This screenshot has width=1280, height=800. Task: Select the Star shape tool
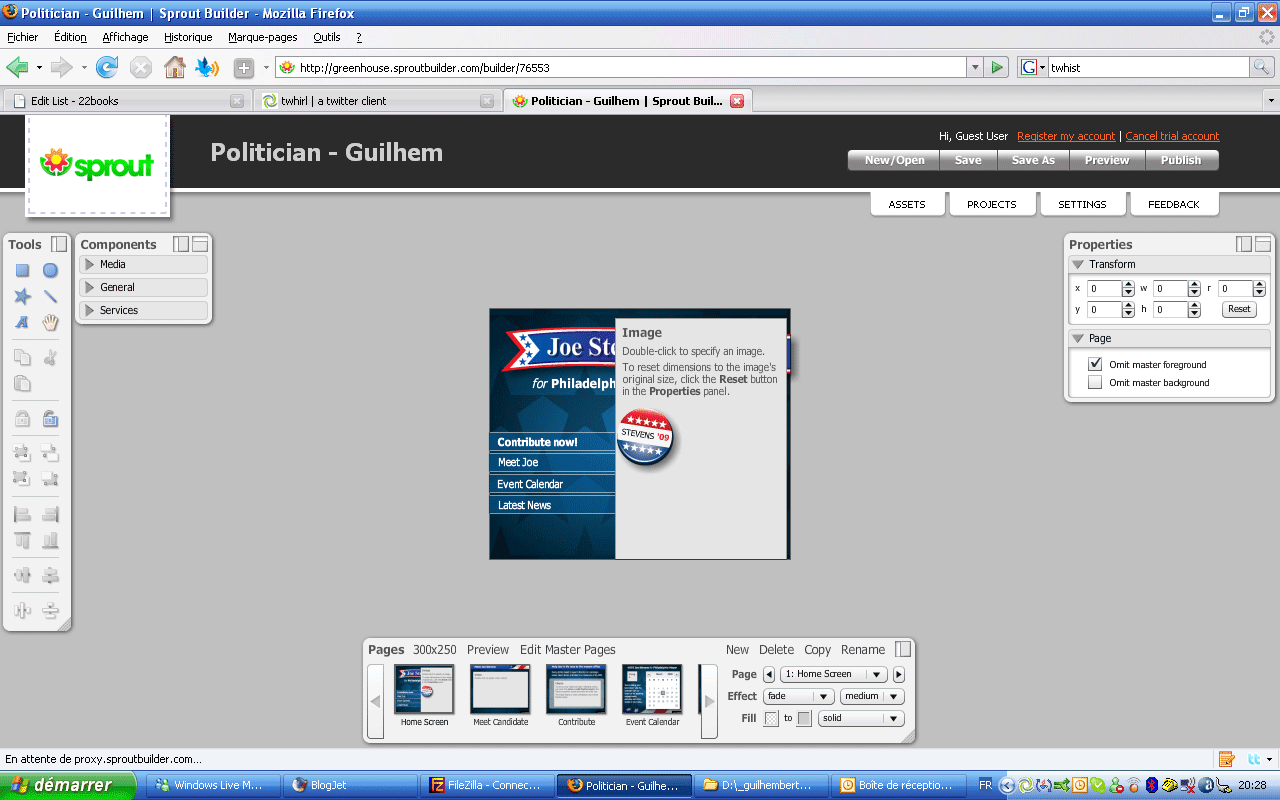pyautogui.click(x=22, y=297)
